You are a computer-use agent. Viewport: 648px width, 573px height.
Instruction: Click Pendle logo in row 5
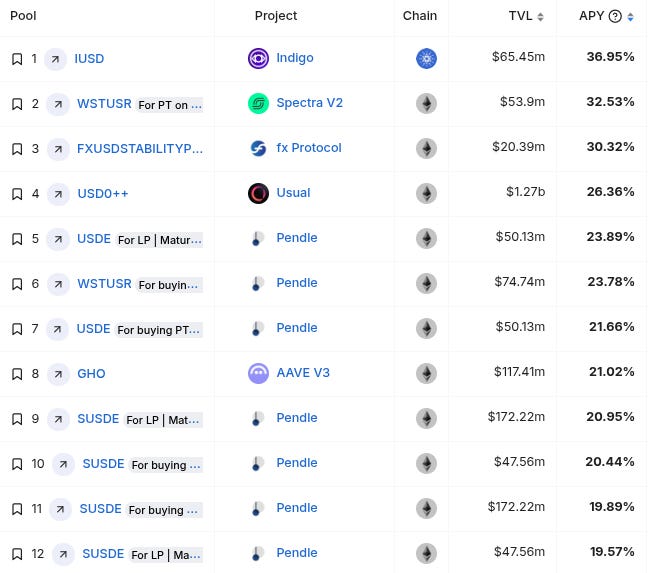click(x=258, y=238)
